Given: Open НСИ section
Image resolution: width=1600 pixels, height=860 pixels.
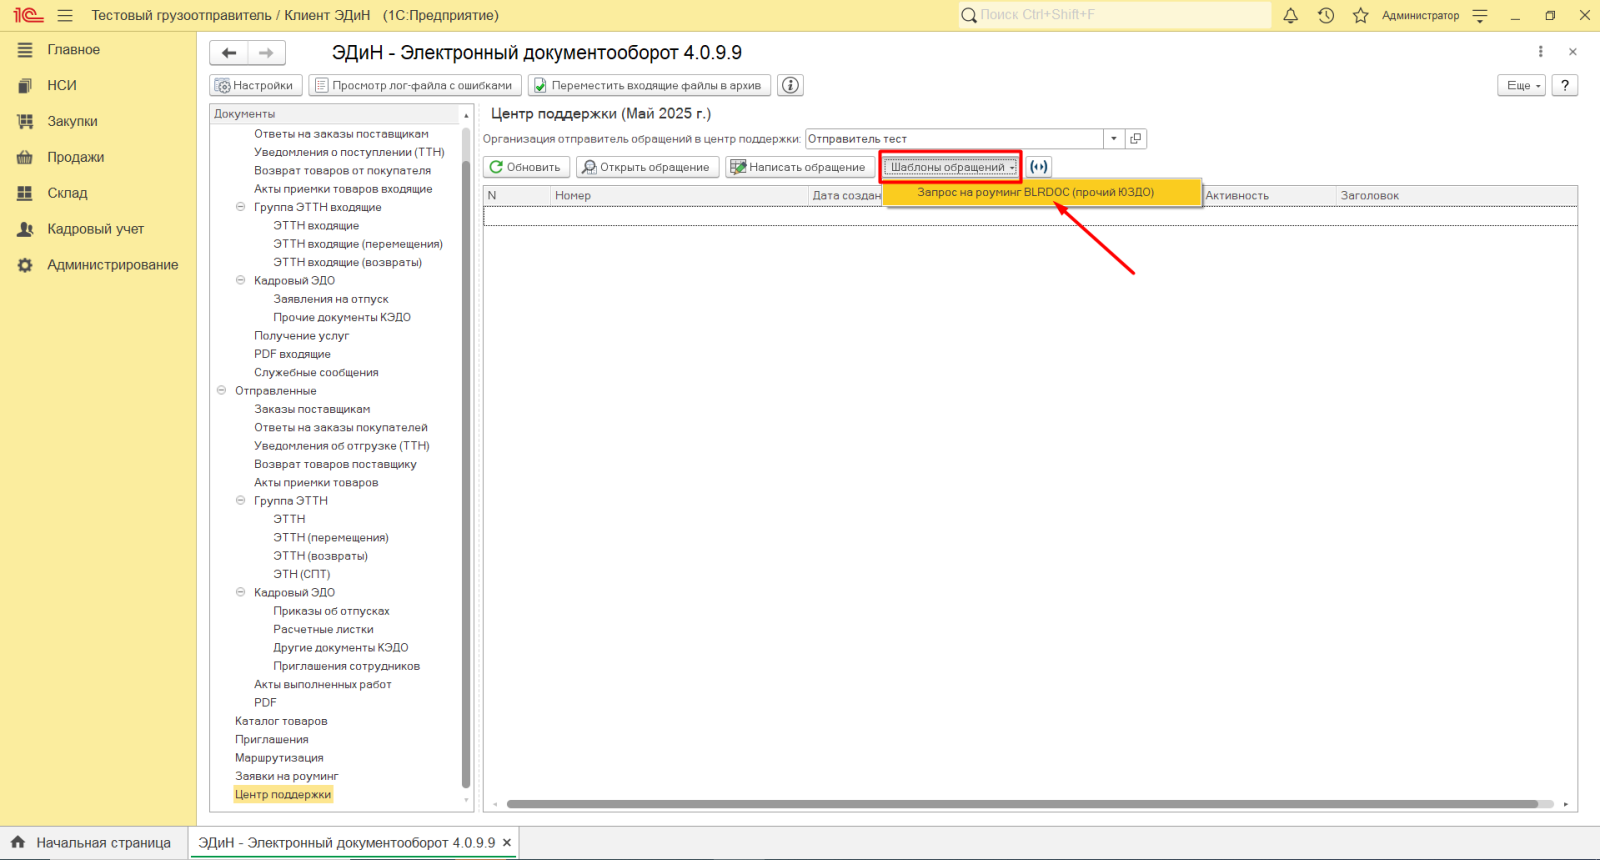Looking at the screenshot, I should [x=62, y=86].
